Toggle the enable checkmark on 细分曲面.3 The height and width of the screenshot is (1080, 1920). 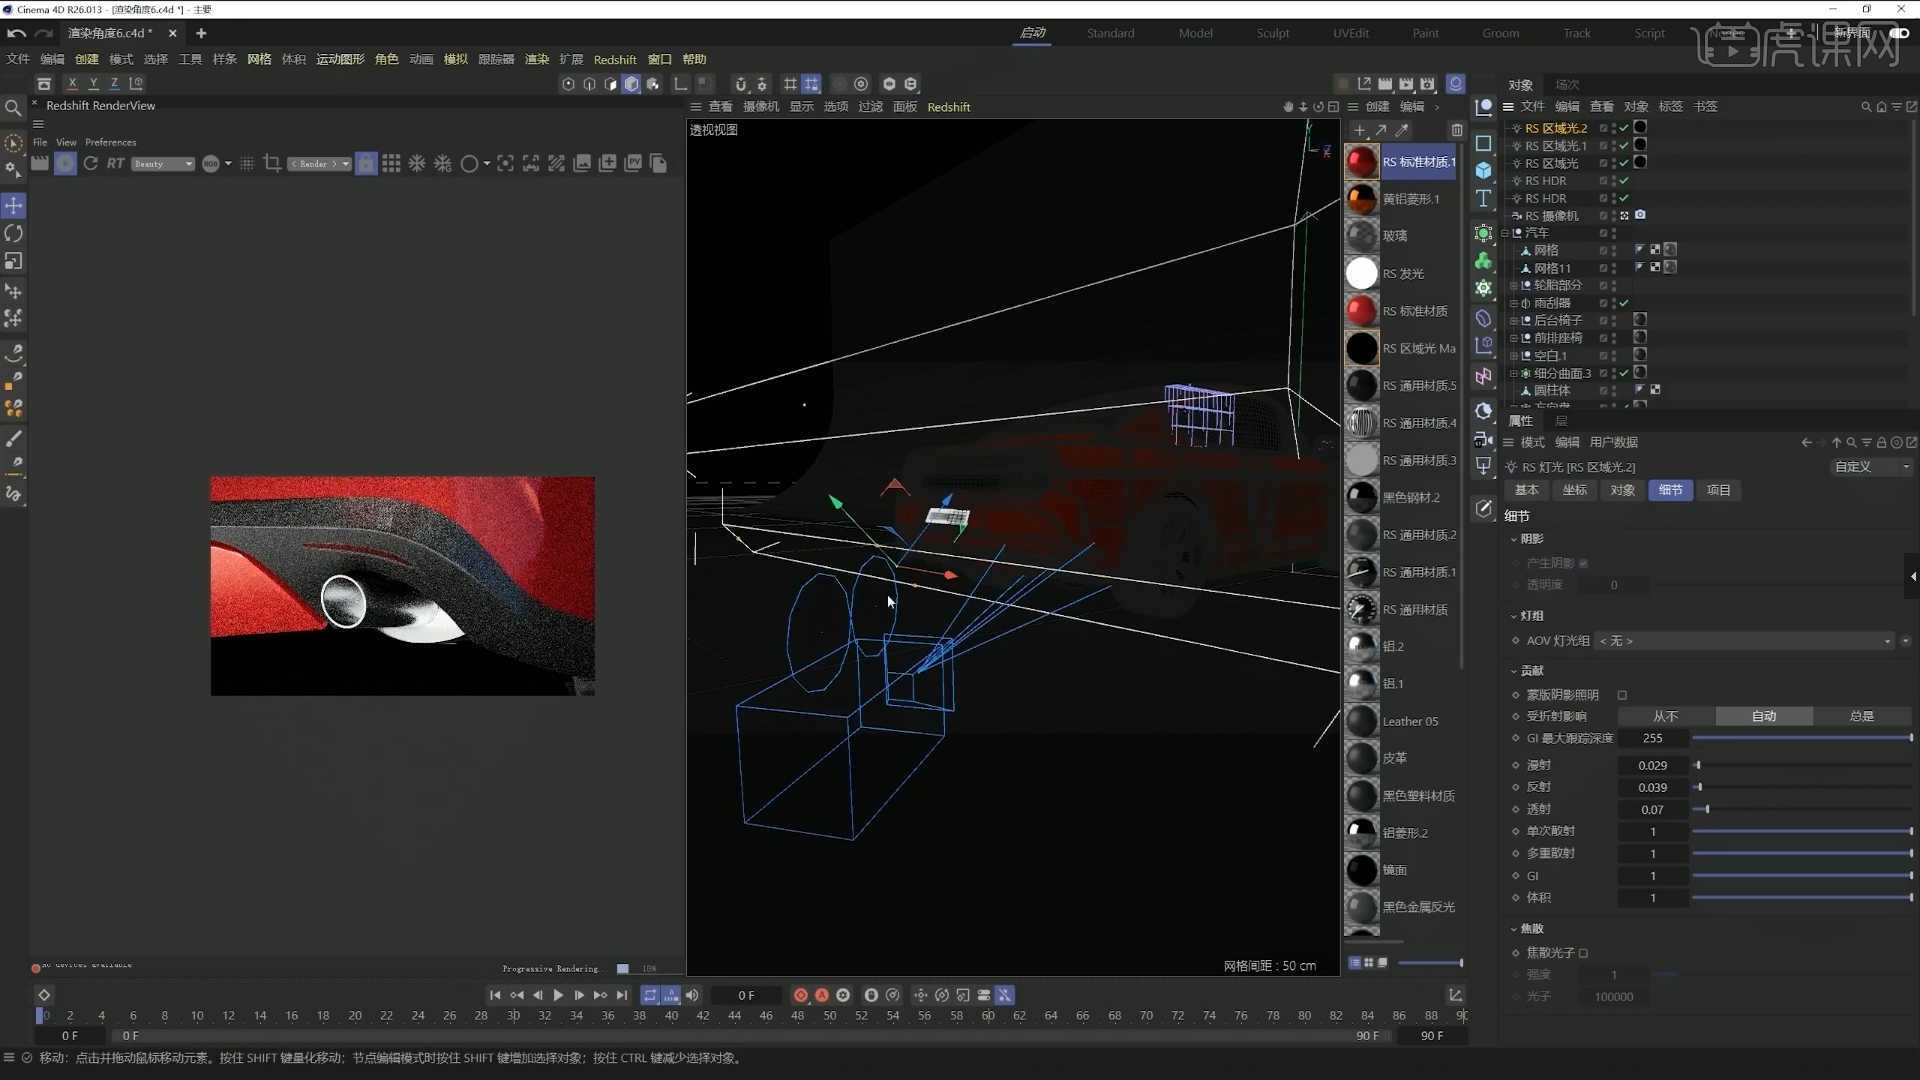tap(1622, 373)
